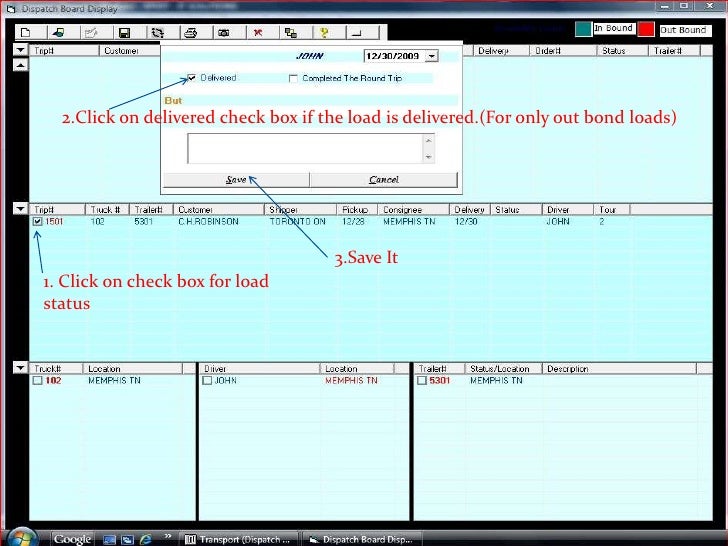Viewport: 728px width, 546px height.
Task: Click the printer toolbar icon
Action: tap(190, 32)
